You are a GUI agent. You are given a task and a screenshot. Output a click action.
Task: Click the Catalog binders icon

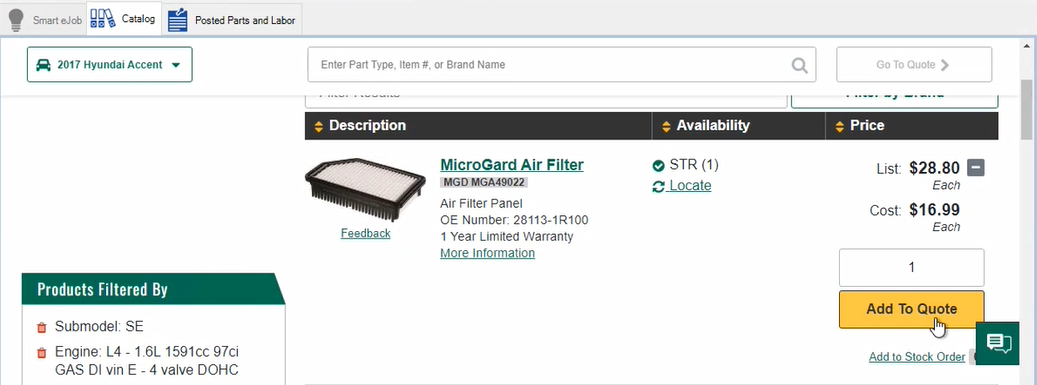(103, 19)
